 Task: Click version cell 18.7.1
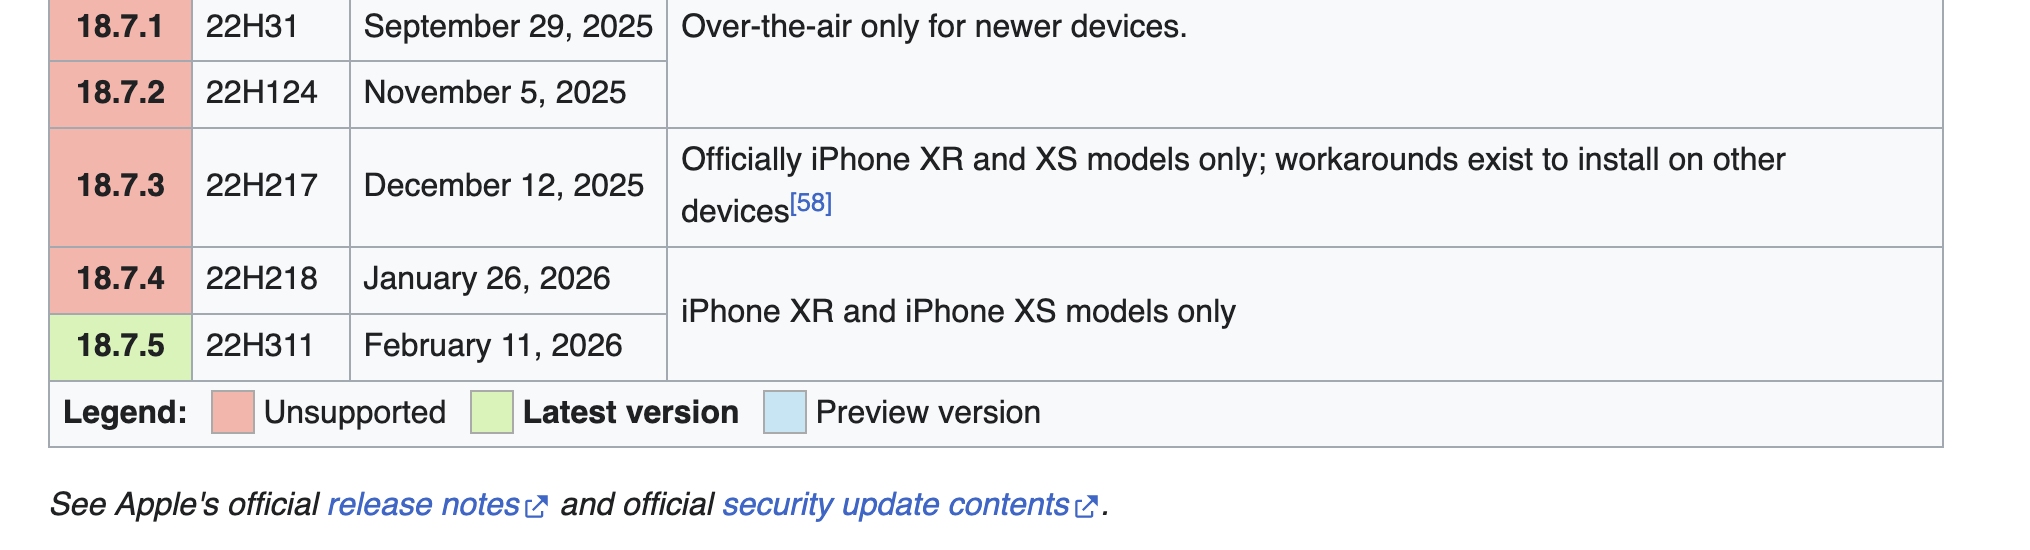coord(121,27)
